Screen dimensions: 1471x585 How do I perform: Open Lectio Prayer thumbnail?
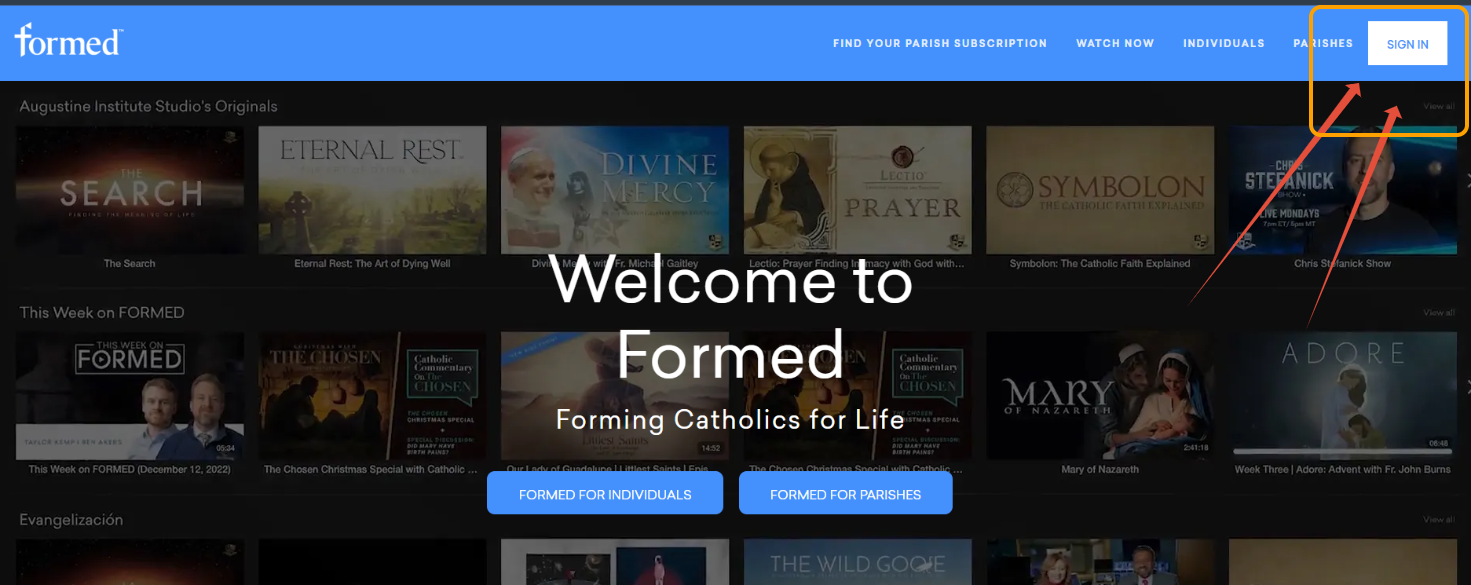click(858, 190)
